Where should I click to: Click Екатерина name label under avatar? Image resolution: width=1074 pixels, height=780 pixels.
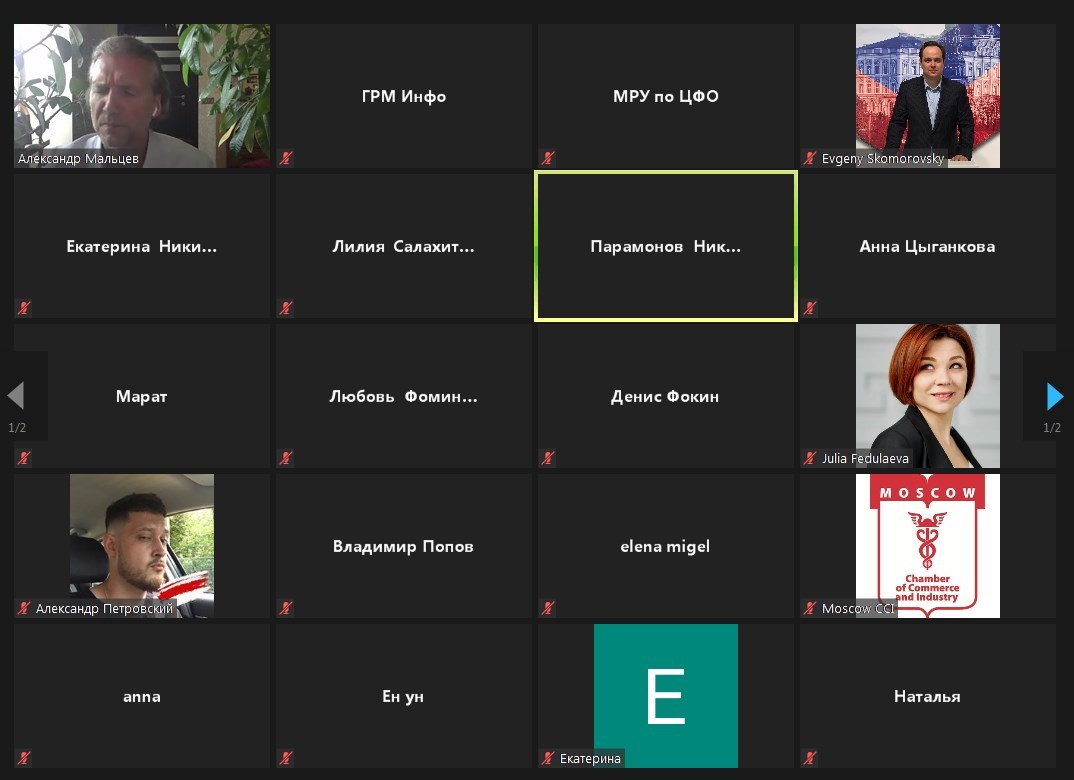pyautogui.click(x=590, y=758)
